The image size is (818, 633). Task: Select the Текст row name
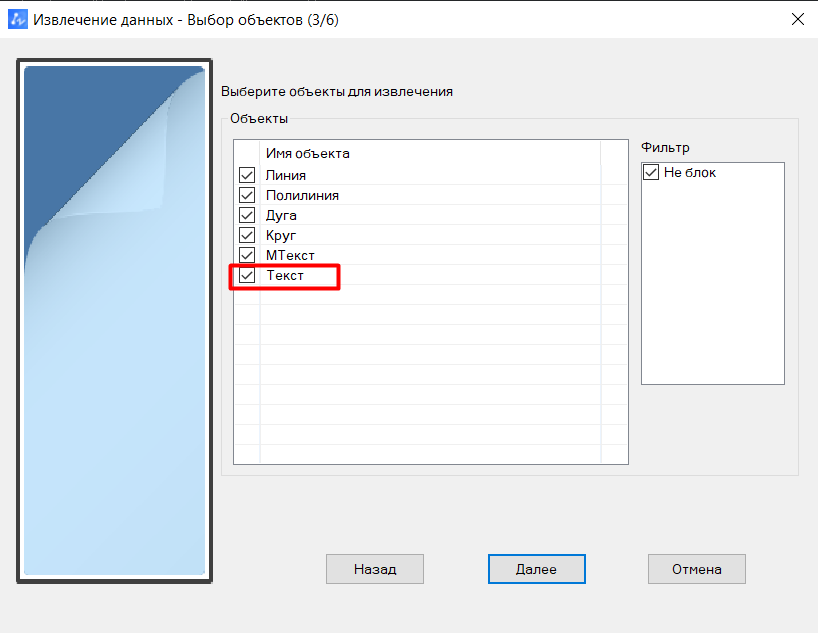point(285,275)
